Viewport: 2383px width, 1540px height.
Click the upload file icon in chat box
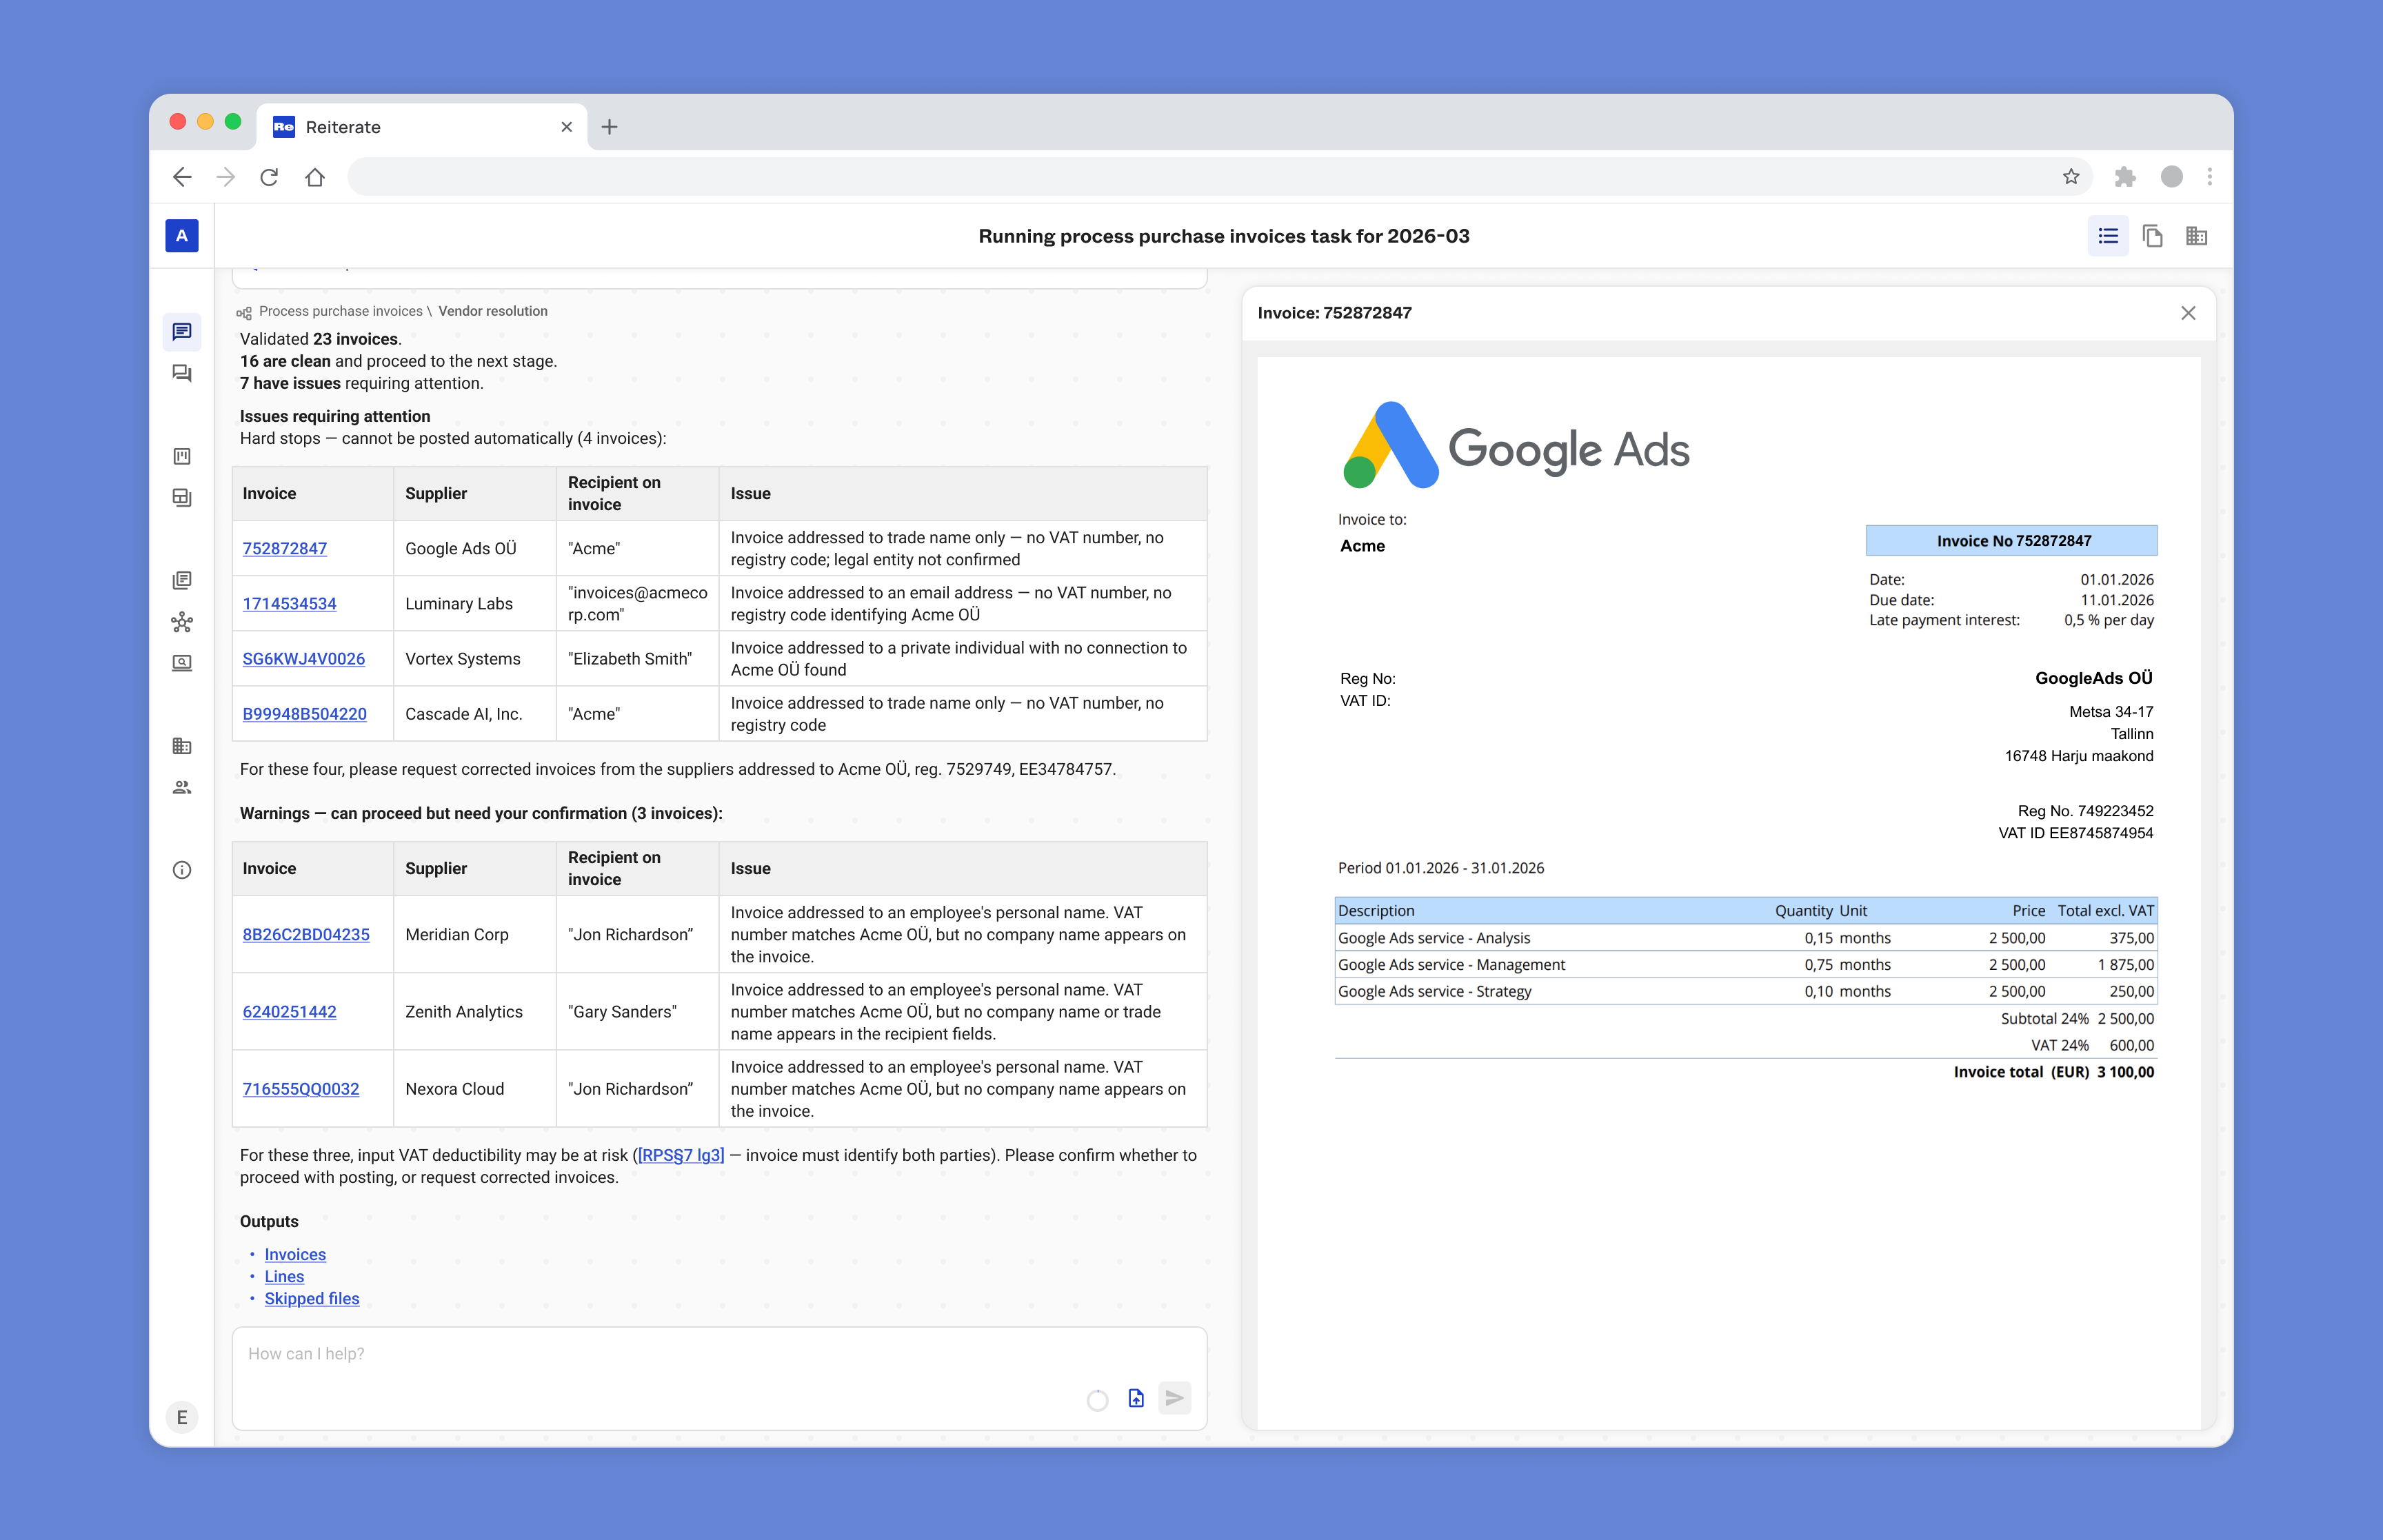point(1136,1398)
